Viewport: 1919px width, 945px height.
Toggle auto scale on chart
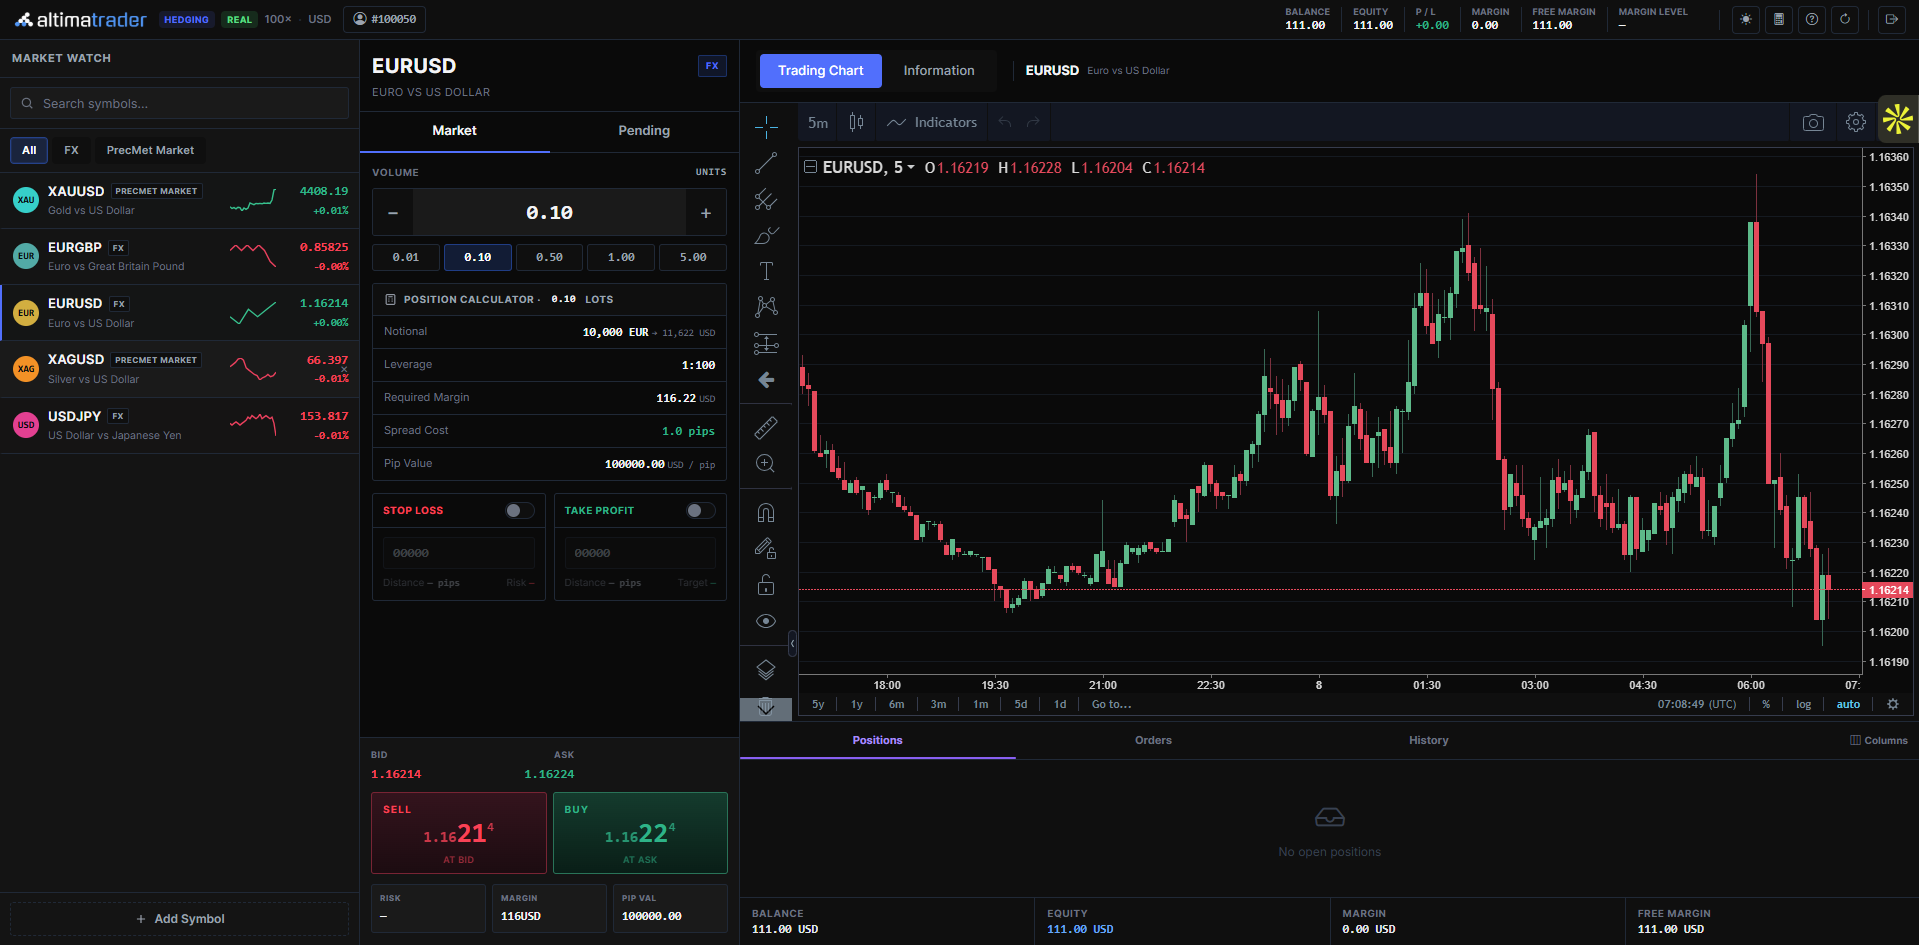pos(1848,704)
